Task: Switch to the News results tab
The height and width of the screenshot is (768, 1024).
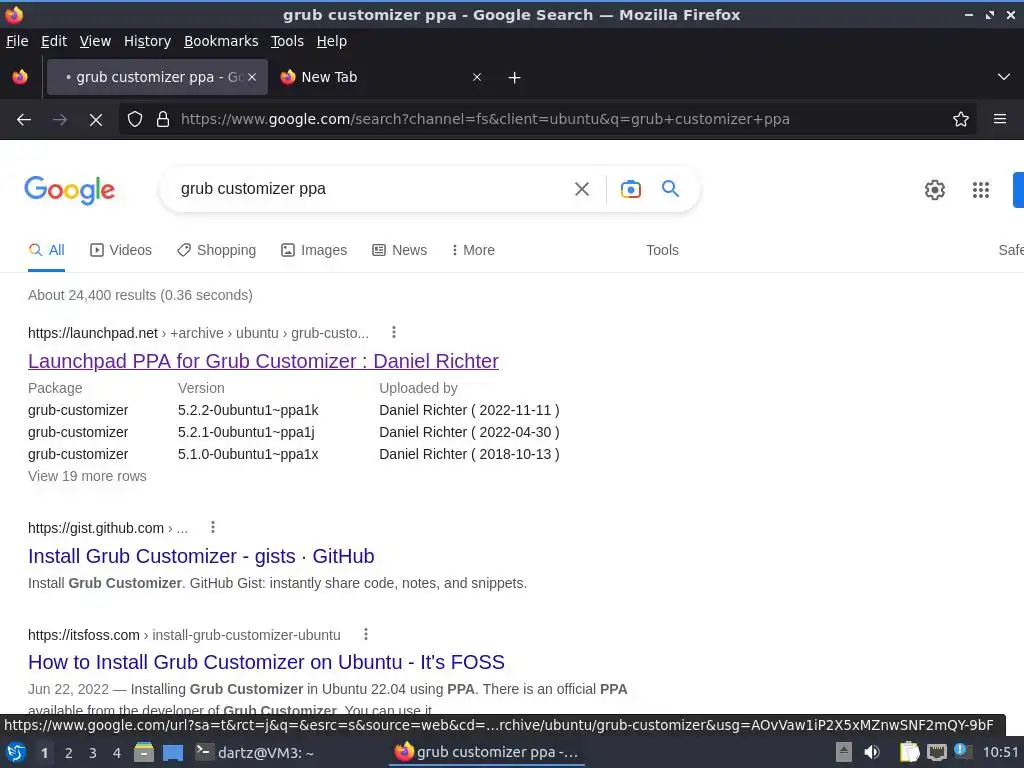Action: 400,250
